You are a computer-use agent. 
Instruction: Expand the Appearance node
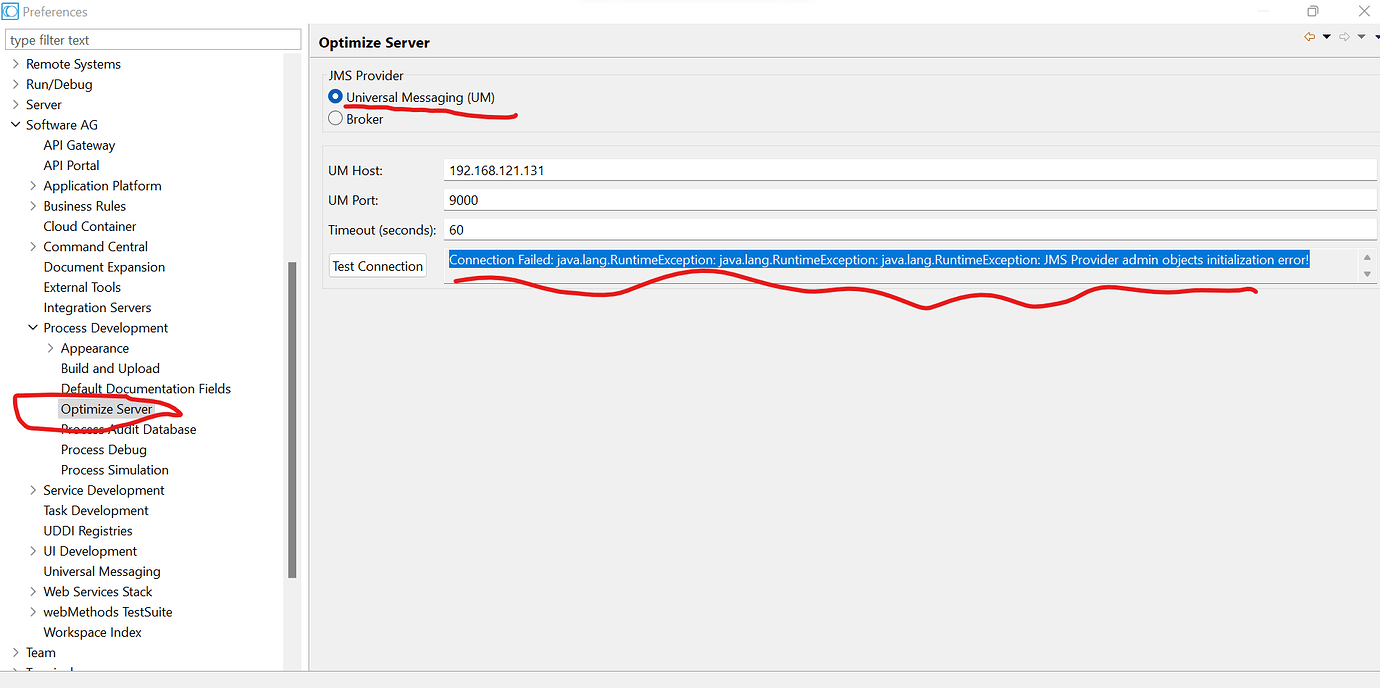point(51,348)
